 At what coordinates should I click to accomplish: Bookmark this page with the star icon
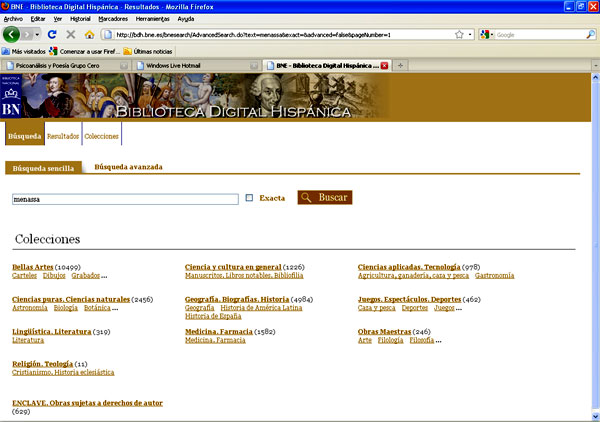pyautogui.click(x=459, y=35)
